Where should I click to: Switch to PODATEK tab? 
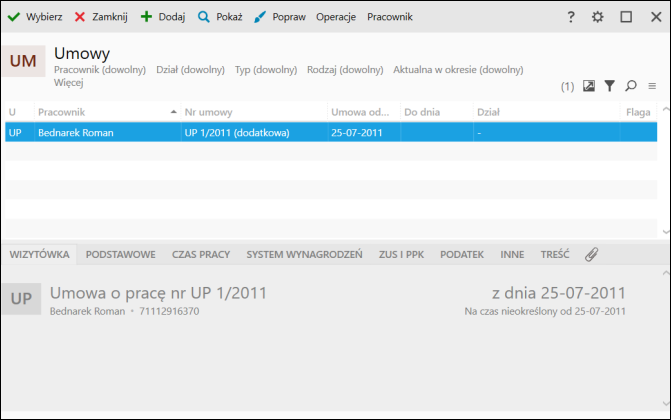click(x=462, y=255)
